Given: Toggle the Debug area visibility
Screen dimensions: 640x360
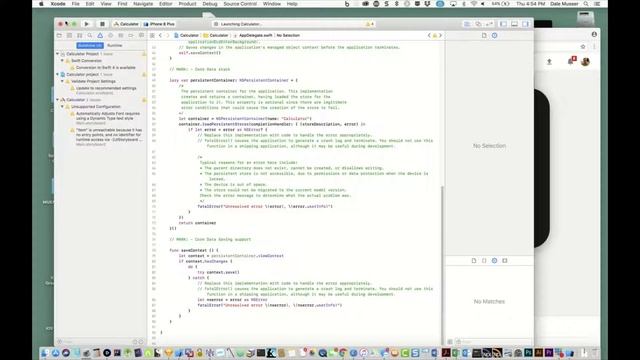Looking at the screenshot, I should click(x=514, y=24).
